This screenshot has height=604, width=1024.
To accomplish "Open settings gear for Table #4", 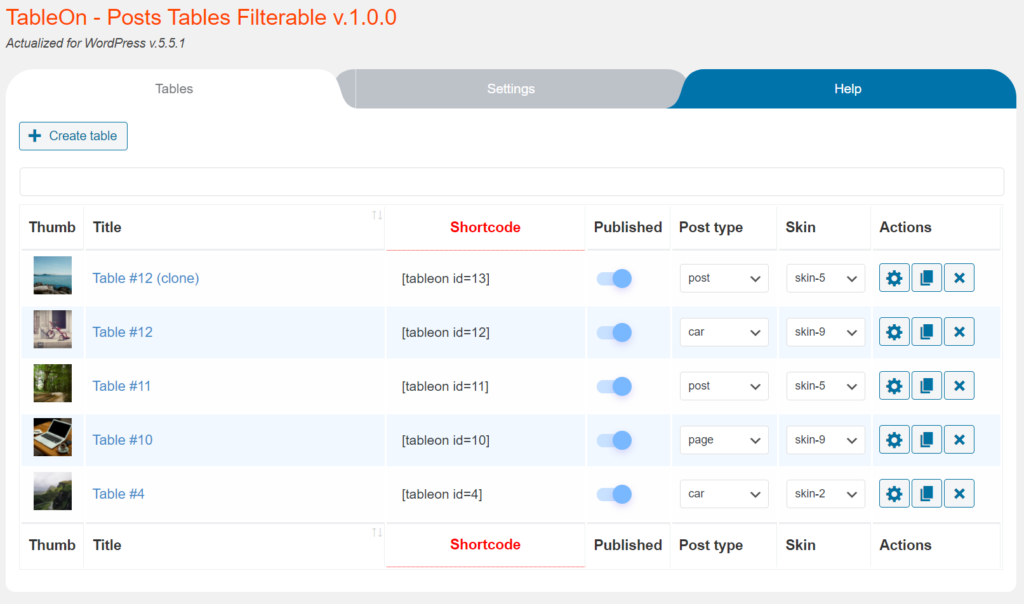I will coord(893,494).
